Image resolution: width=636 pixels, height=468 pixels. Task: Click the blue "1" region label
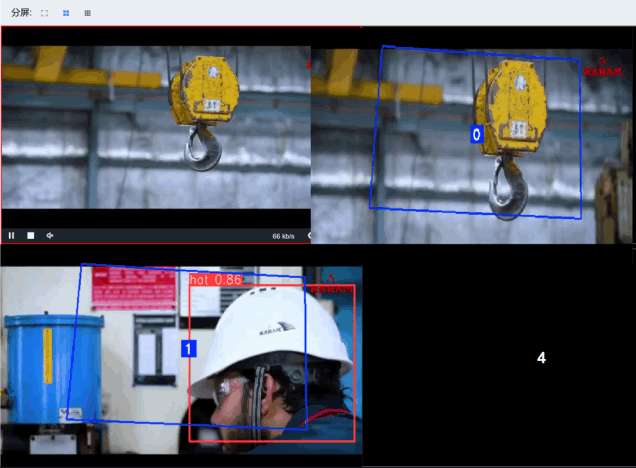point(187,349)
